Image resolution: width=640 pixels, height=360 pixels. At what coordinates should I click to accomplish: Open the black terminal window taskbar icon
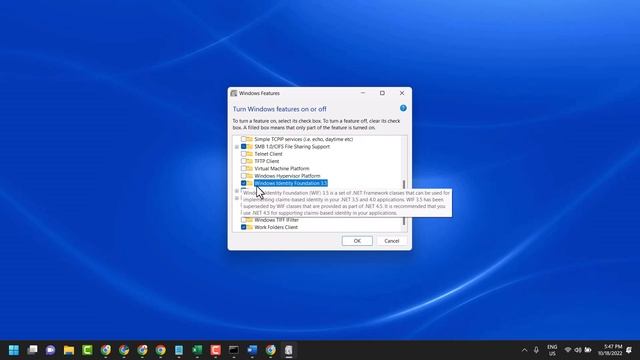click(234, 350)
